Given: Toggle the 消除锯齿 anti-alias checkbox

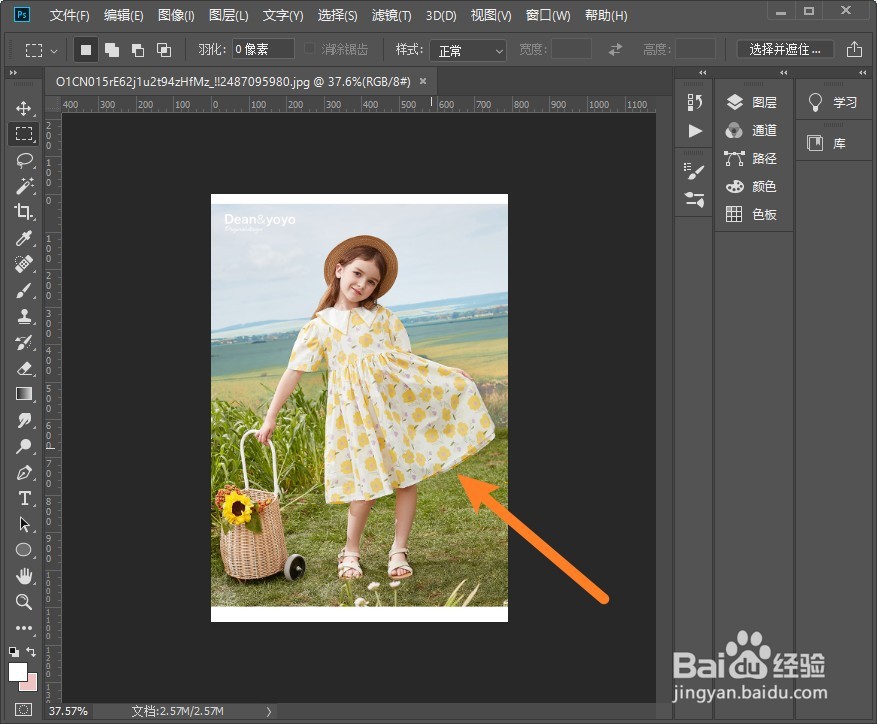Looking at the screenshot, I should coord(311,49).
